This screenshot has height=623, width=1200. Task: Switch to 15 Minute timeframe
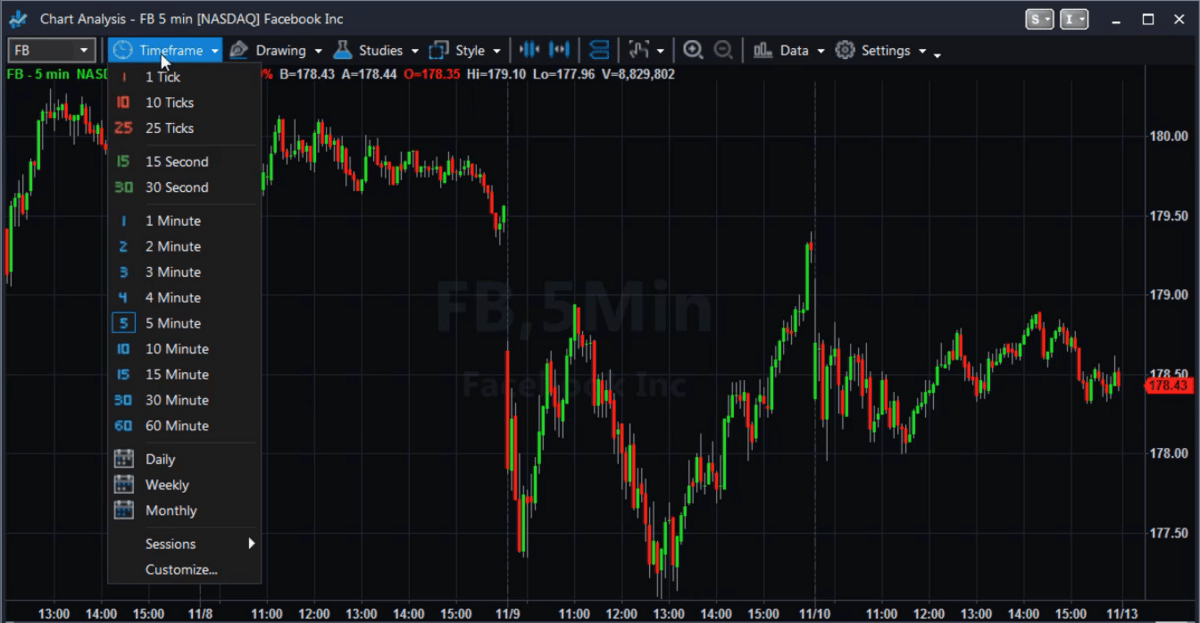tap(184, 374)
